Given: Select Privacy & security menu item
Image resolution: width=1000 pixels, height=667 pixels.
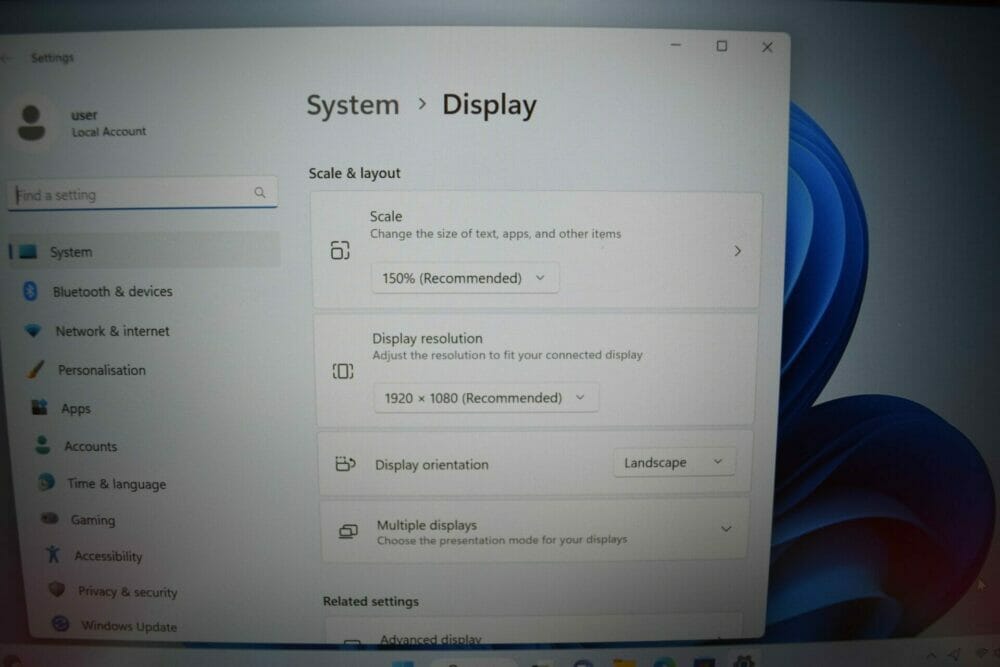Looking at the screenshot, I should point(128,592).
